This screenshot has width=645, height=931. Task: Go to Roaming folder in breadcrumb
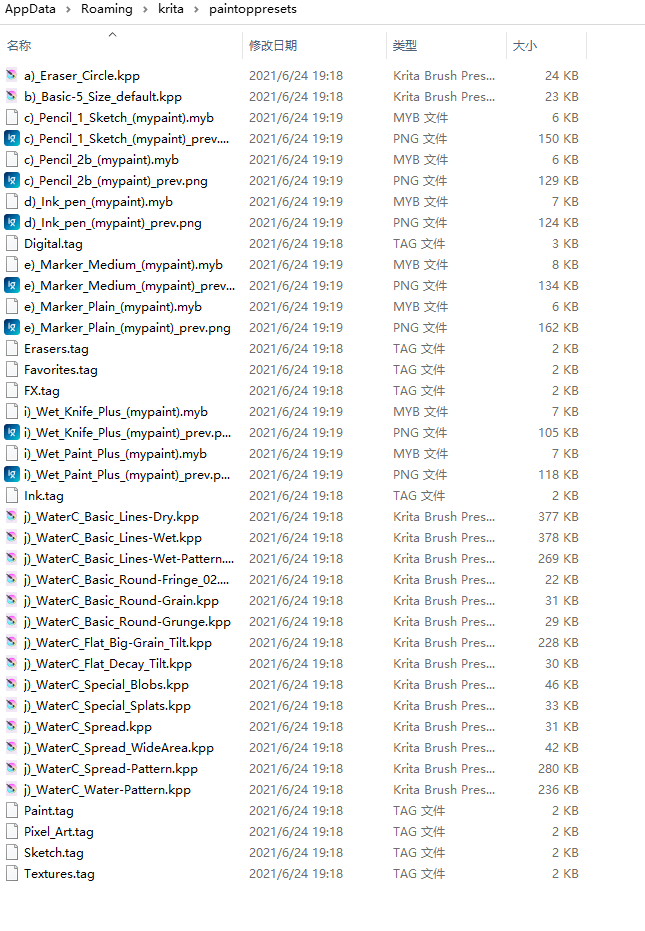(x=107, y=9)
